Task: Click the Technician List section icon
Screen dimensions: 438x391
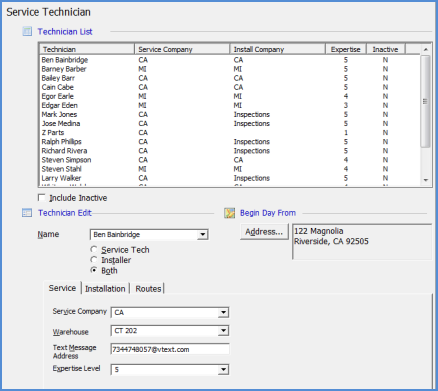Action: (27, 32)
